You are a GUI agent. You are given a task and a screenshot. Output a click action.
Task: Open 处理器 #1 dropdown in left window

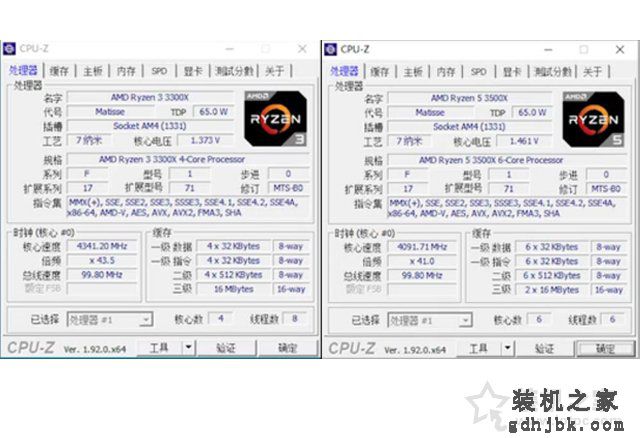click(110, 320)
